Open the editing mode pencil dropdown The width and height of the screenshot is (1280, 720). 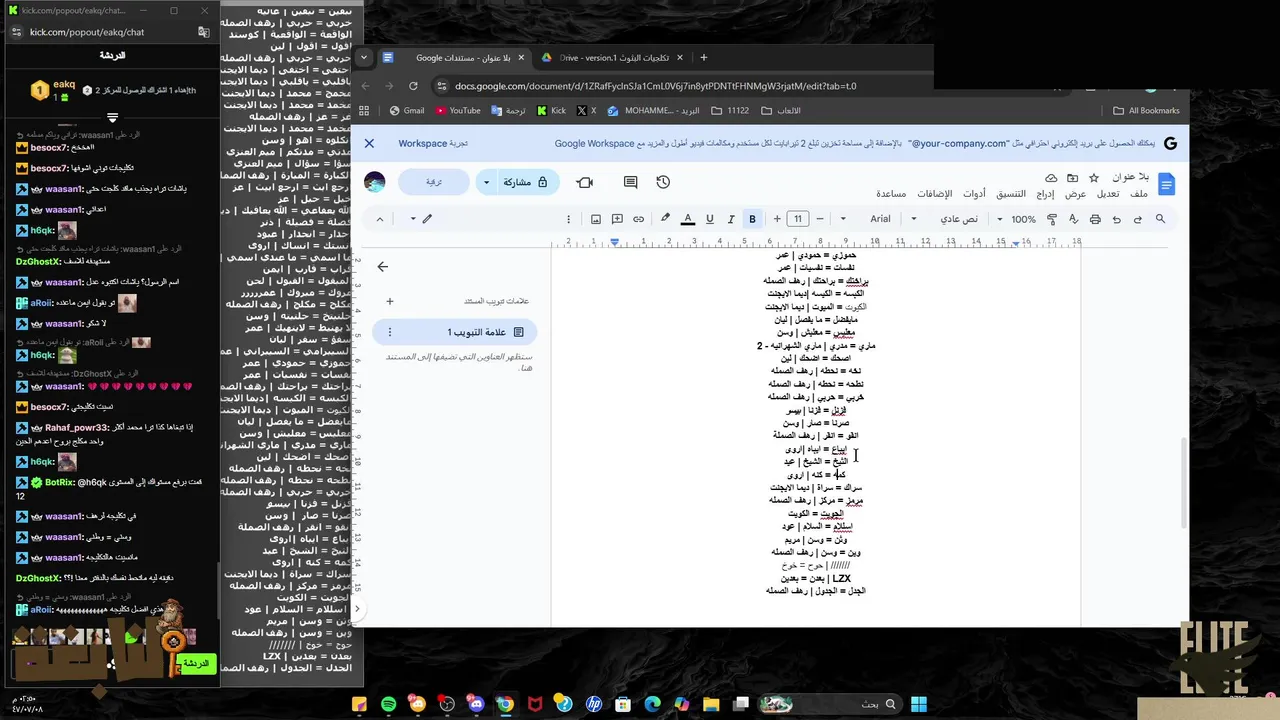pyautogui.click(x=421, y=219)
